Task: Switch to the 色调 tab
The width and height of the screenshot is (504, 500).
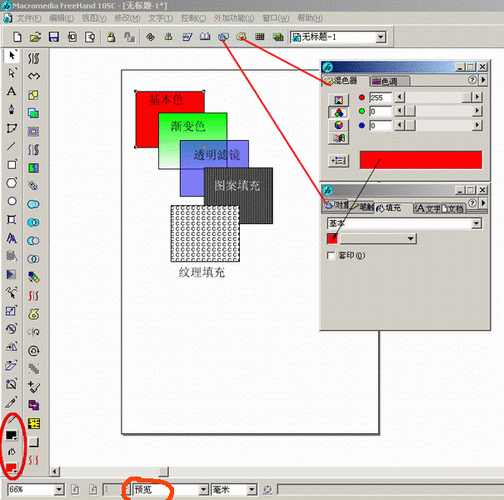Action: (x=389, y=81)
